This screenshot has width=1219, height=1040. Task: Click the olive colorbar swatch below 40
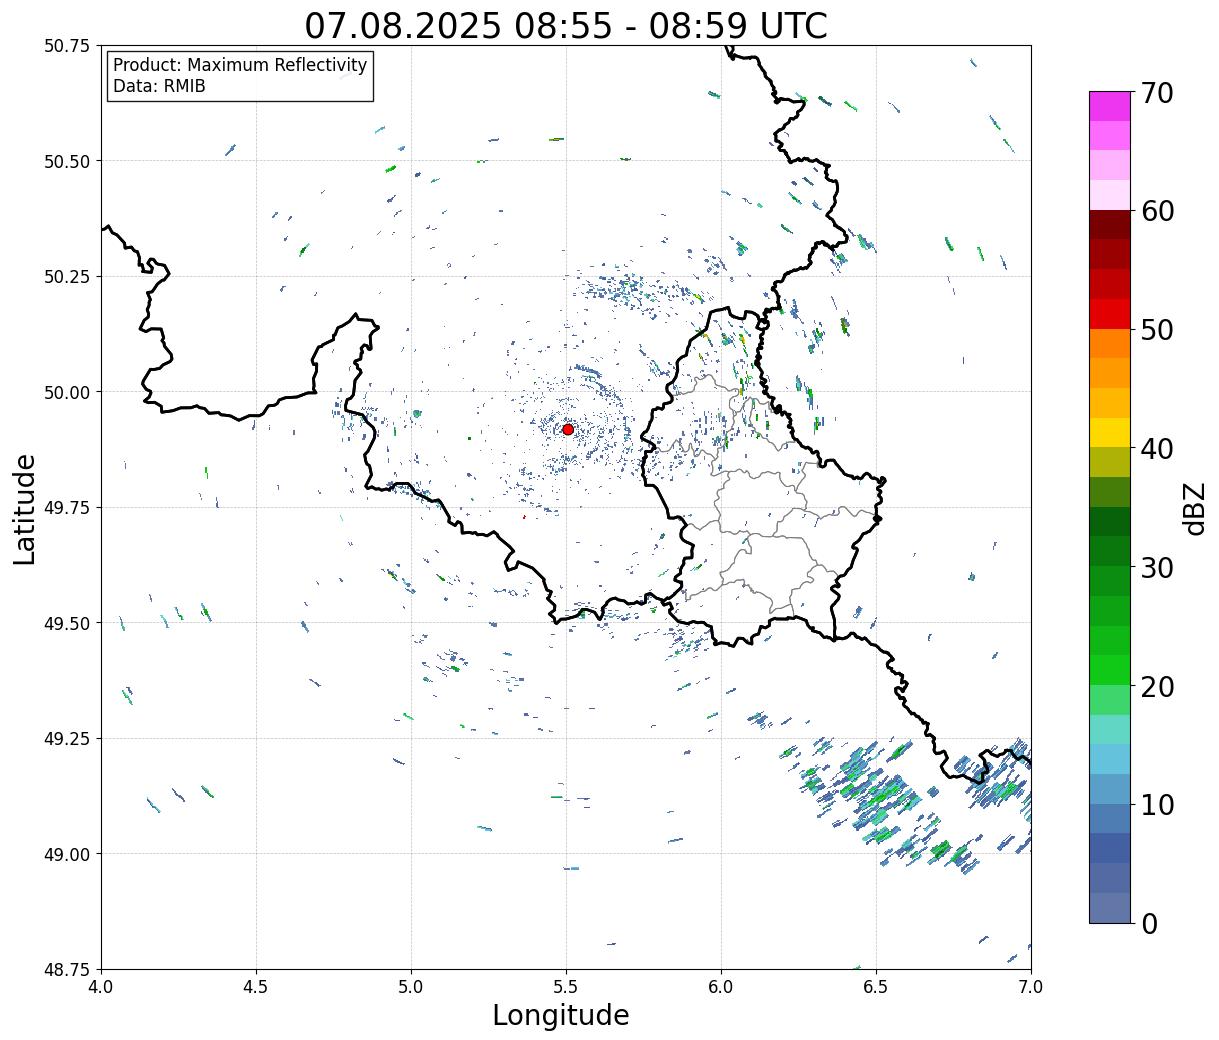pos(1110,462)
